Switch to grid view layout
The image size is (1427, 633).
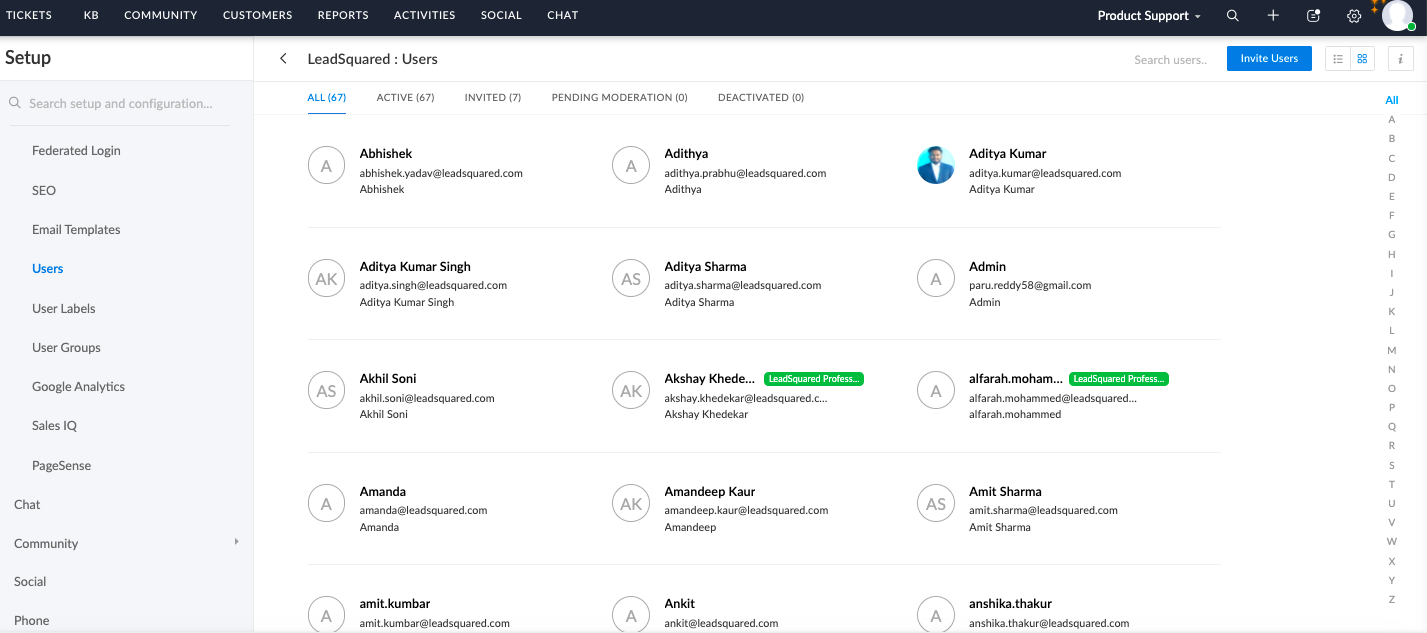click(x=1362, y=59)
